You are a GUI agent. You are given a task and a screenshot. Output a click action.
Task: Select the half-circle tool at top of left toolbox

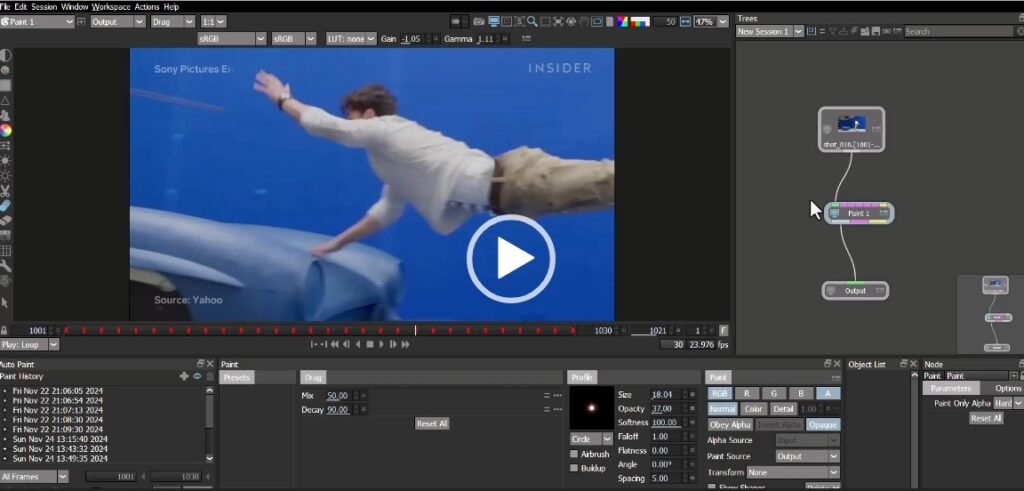(5, 55)
